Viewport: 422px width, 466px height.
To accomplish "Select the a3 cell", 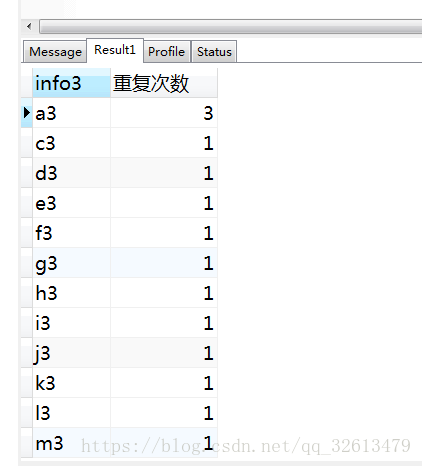I will (71, 113).
